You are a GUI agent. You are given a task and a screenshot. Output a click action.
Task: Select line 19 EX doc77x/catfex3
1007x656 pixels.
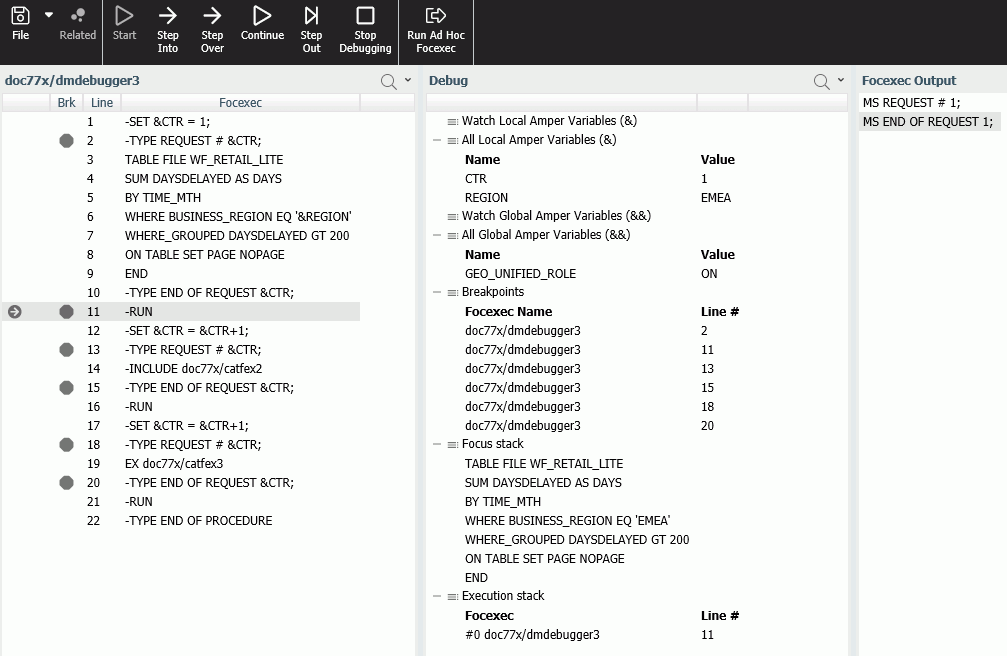[174, 463]
